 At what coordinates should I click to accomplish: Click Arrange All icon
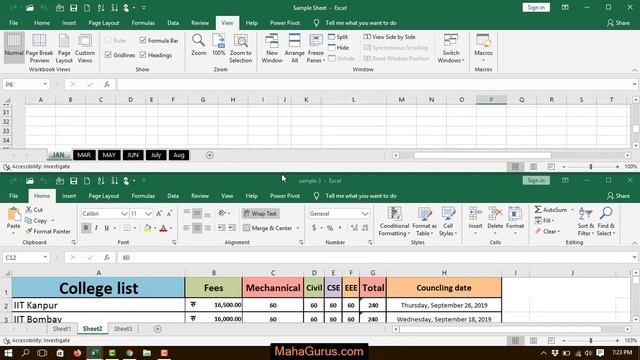[294, 48]
